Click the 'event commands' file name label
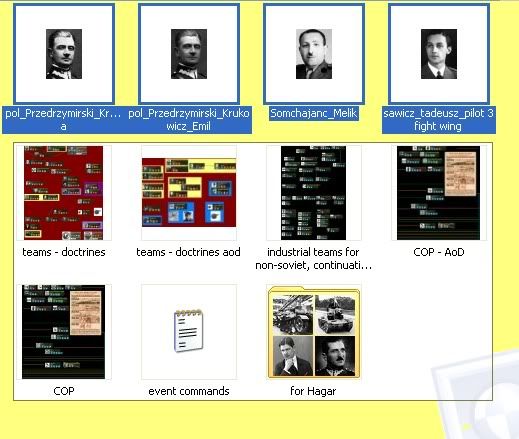 point(189,391)
